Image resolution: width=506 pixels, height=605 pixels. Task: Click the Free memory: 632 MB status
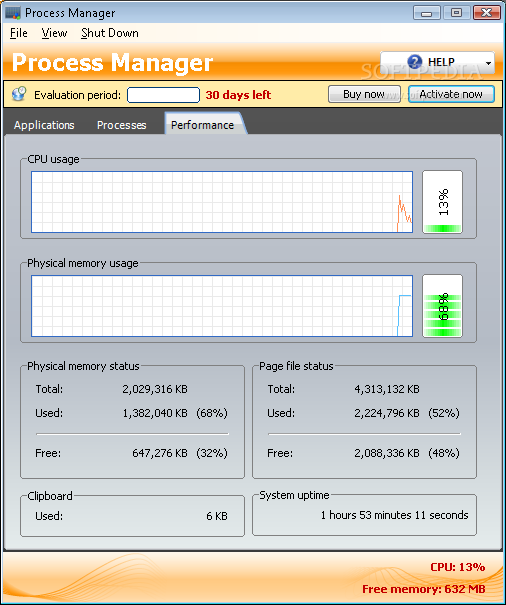point(424,589)
